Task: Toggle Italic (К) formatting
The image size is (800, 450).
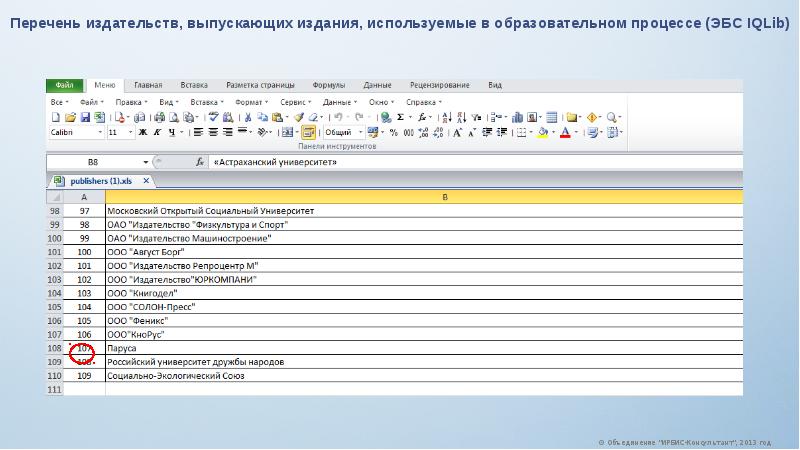Action: [x=158, y=133]
